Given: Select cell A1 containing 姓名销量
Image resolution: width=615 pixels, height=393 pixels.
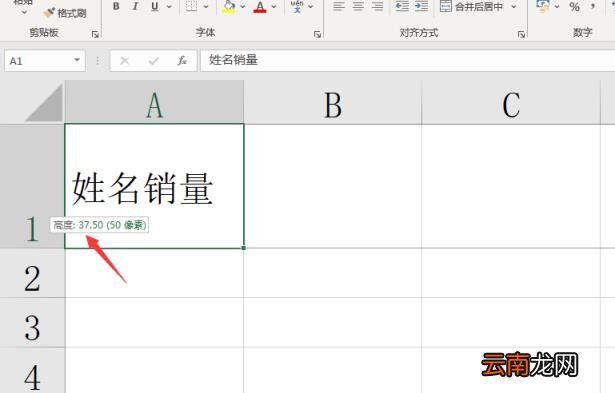Looking at the screenshot, I should [154, 186].
